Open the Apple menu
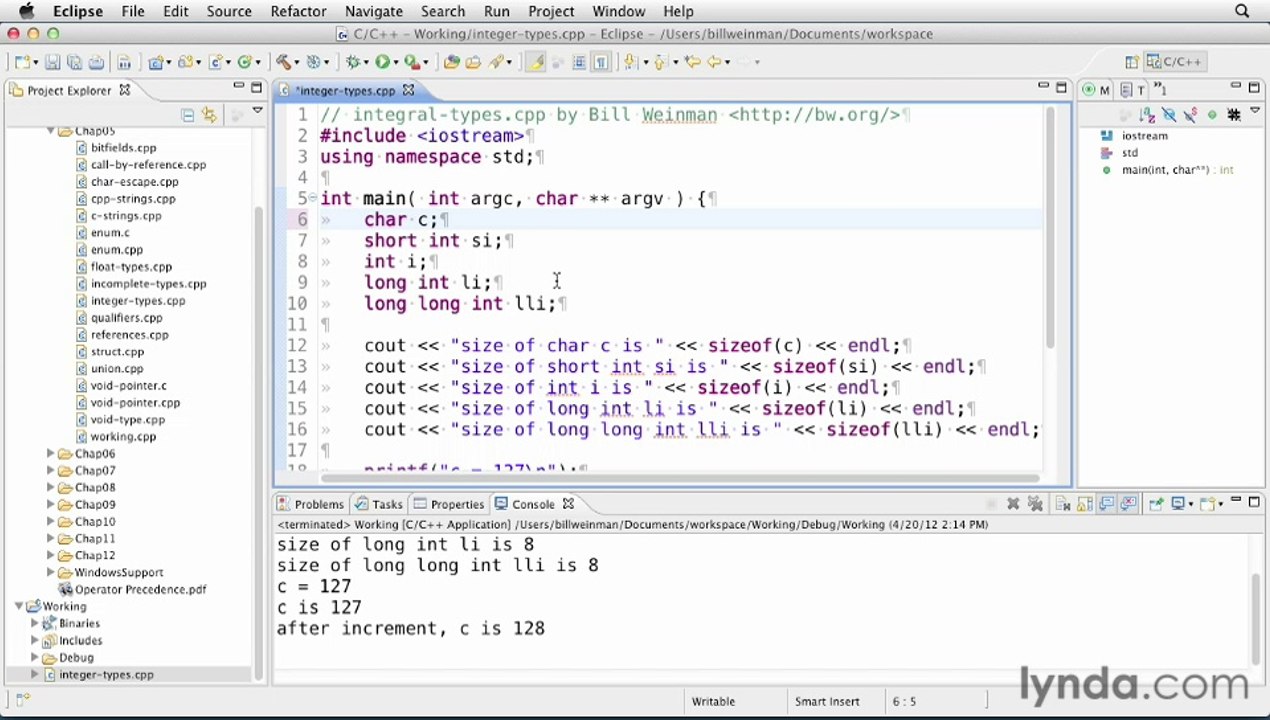Image resolution: width=1270 pixels, height=720 pixels. pos(27,11)
